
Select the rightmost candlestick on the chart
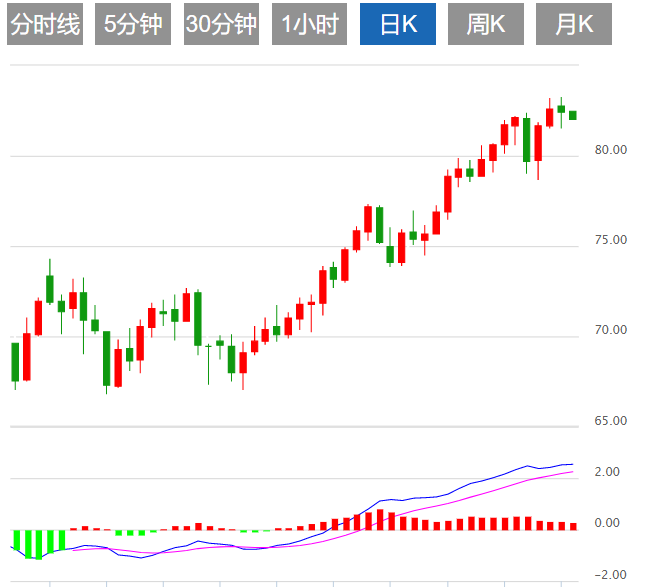[573, 115]
